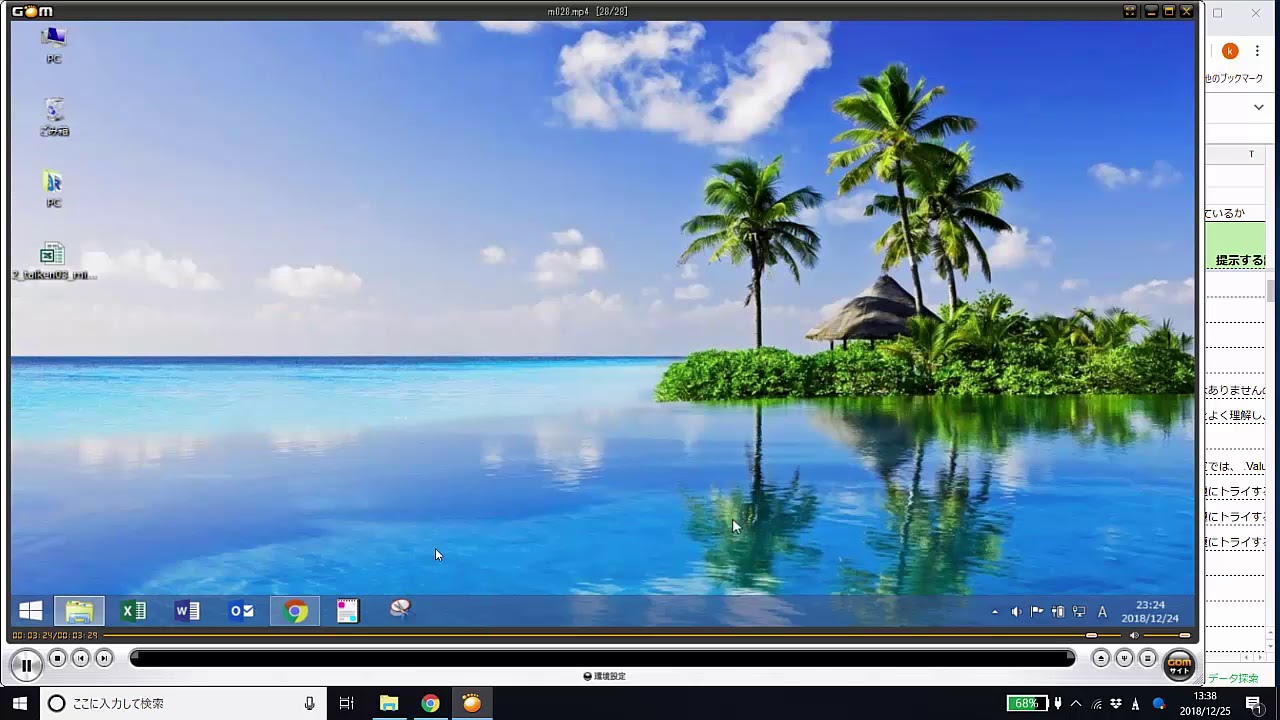Click the round GOM site button
Image resolution: width=1280 pixels, height=720 pixels.
(1179, 664)
